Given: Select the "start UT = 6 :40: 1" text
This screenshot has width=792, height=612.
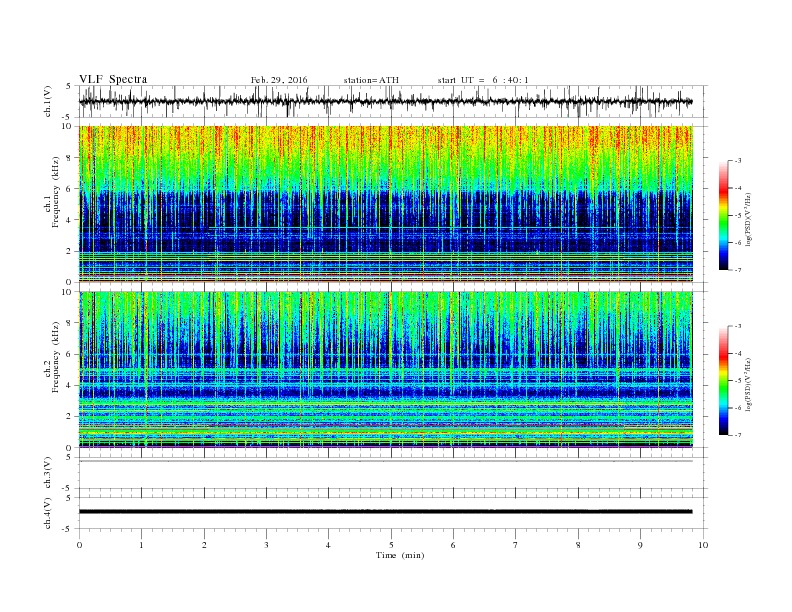Looking at the screenshot, I should click(483, 80).
